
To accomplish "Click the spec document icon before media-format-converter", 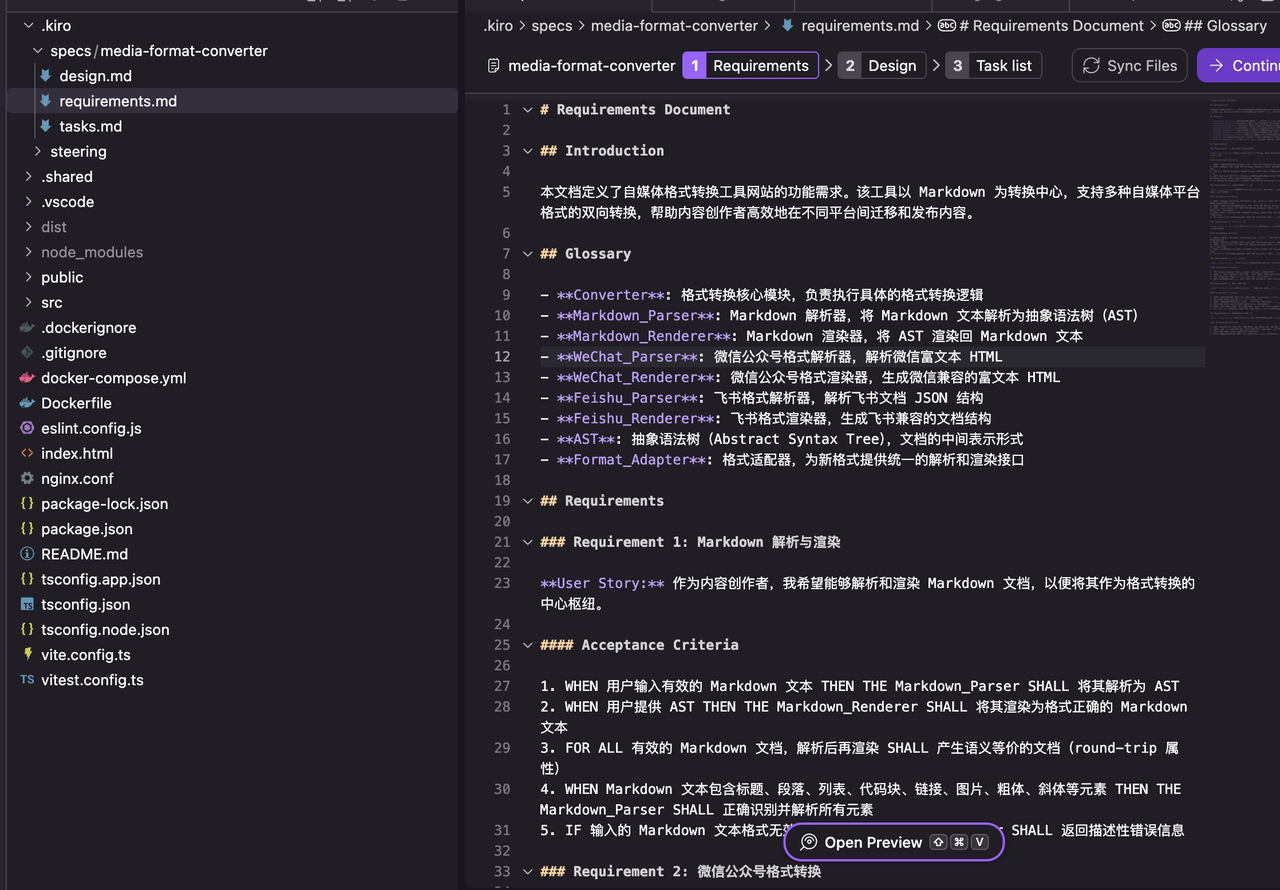I will pos(491,65).
